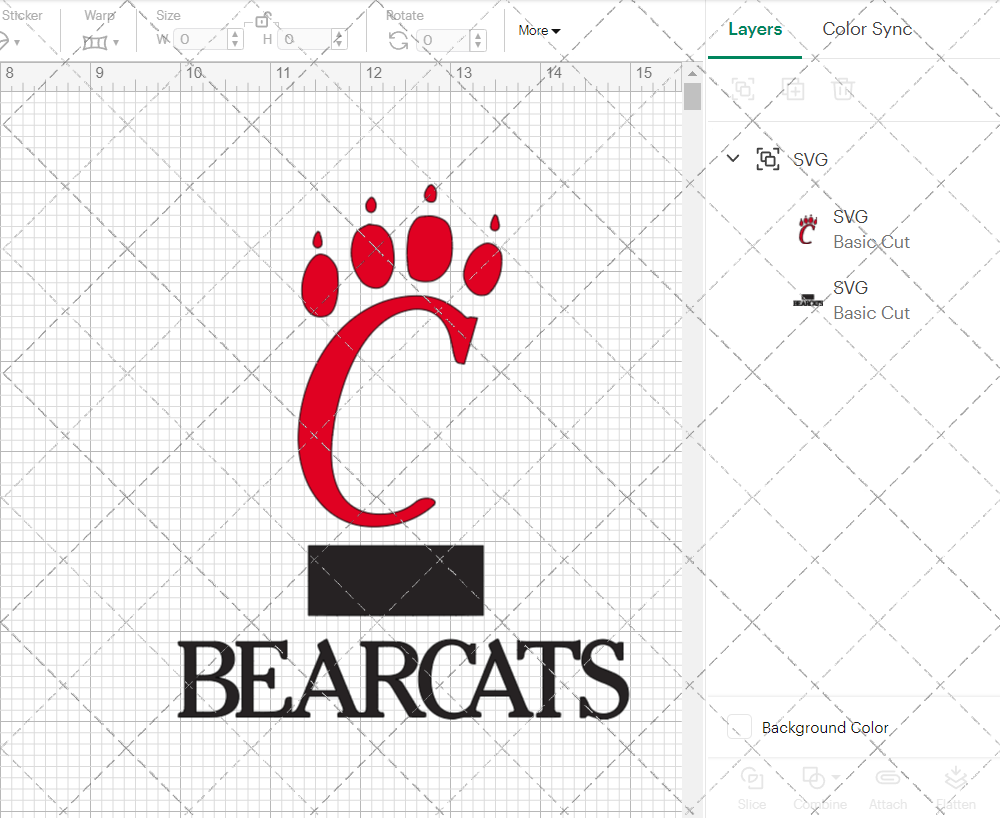Select the Layers tab
This screenshot has width=1000, height=818.
[755, 29]
